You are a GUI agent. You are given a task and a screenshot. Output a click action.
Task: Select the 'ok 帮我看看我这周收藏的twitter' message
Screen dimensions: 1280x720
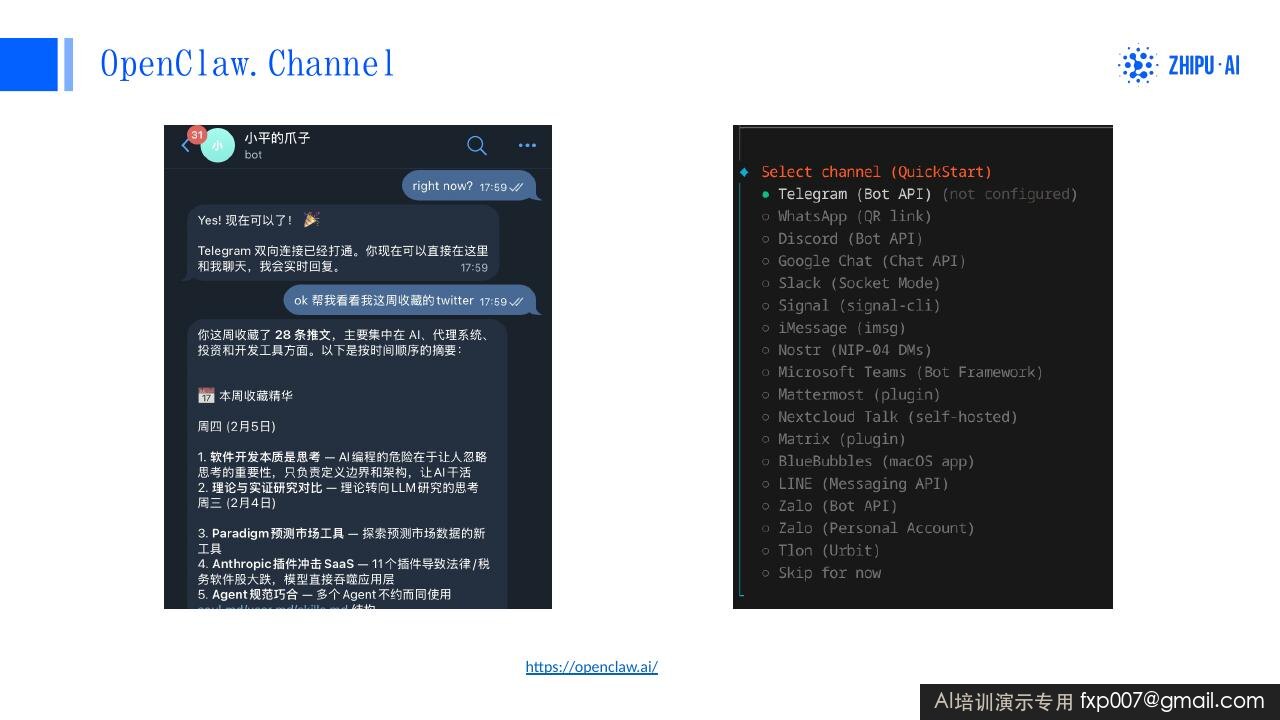coord(410,300)
